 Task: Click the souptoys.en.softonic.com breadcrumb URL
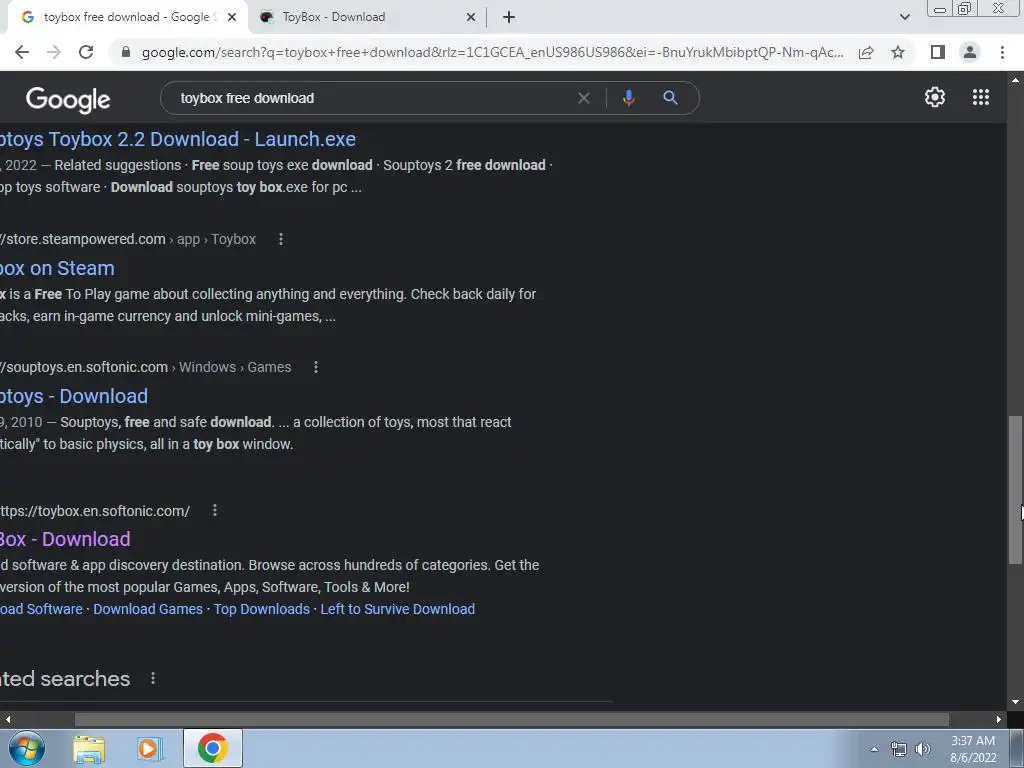coord(146,367)
